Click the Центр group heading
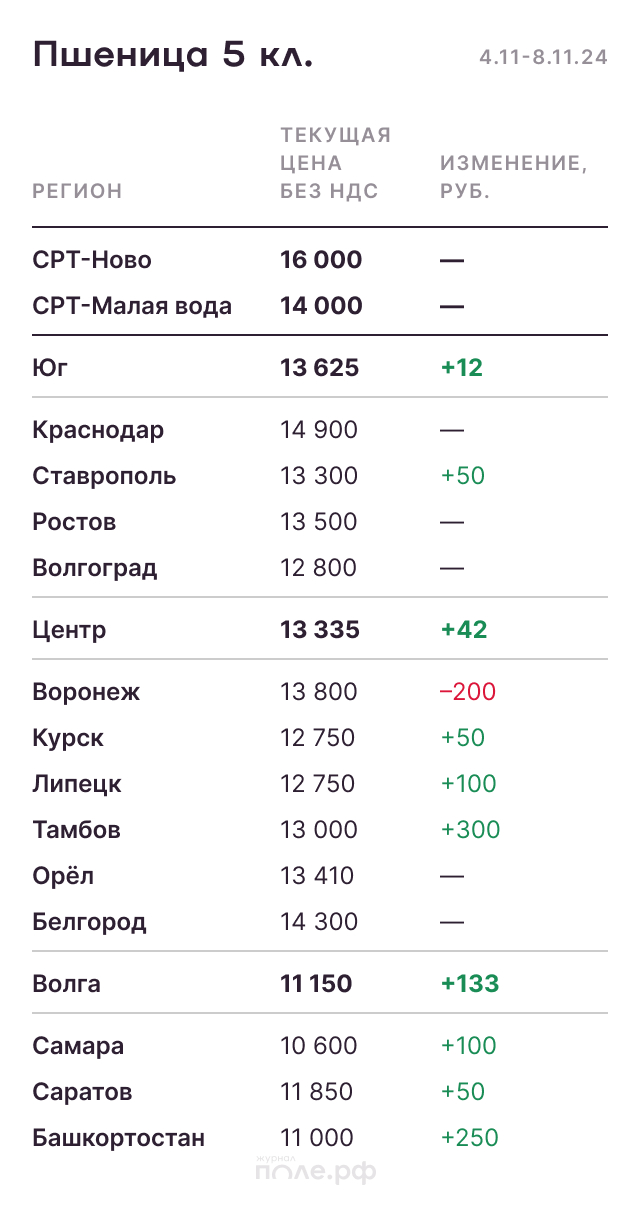 pos(69,630)
